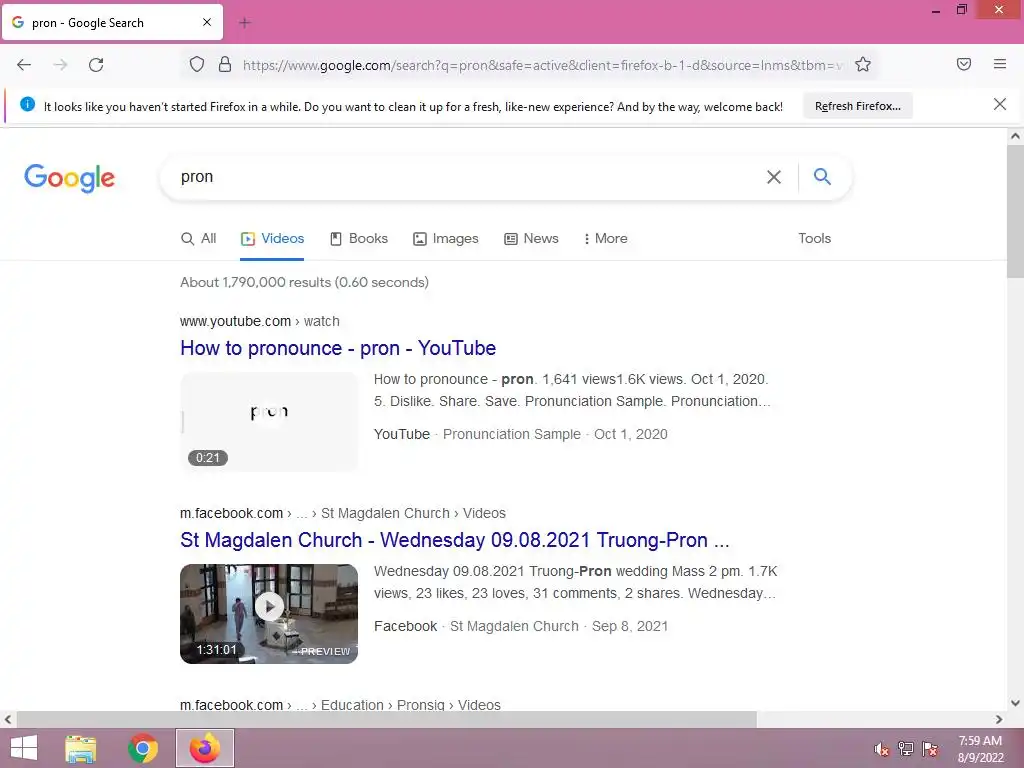Open File Explorer from the taskbar
This screenshot has height=768, width=1024.
click(81, 748)
